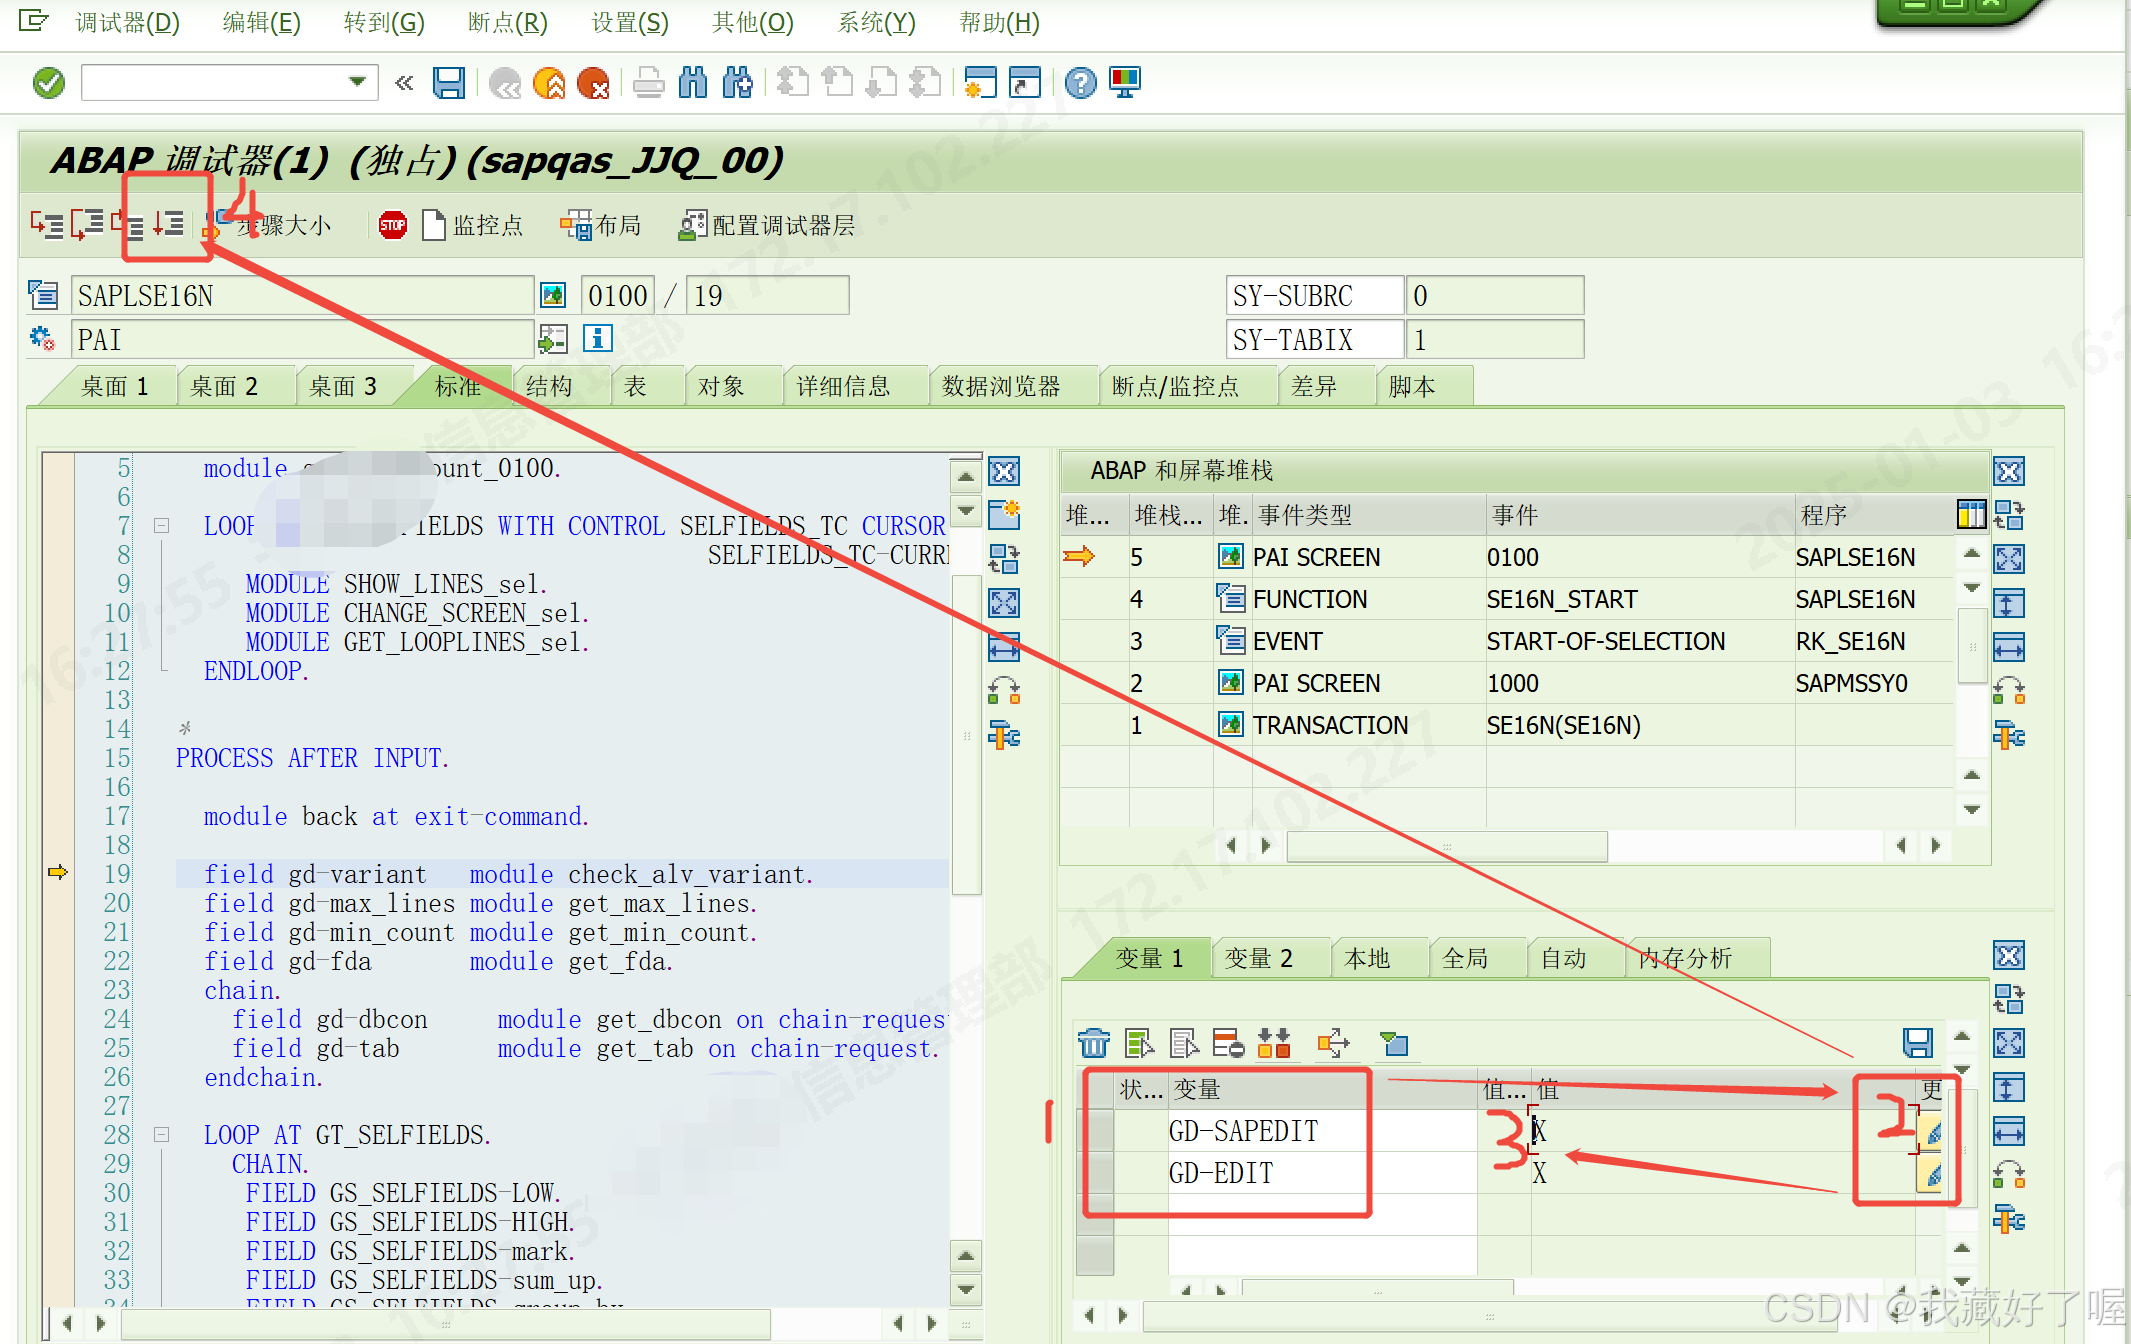Switch to the 变量 2 tab
Viewport: 2131px width, 1344px height.
click(x=1258, y=958)
